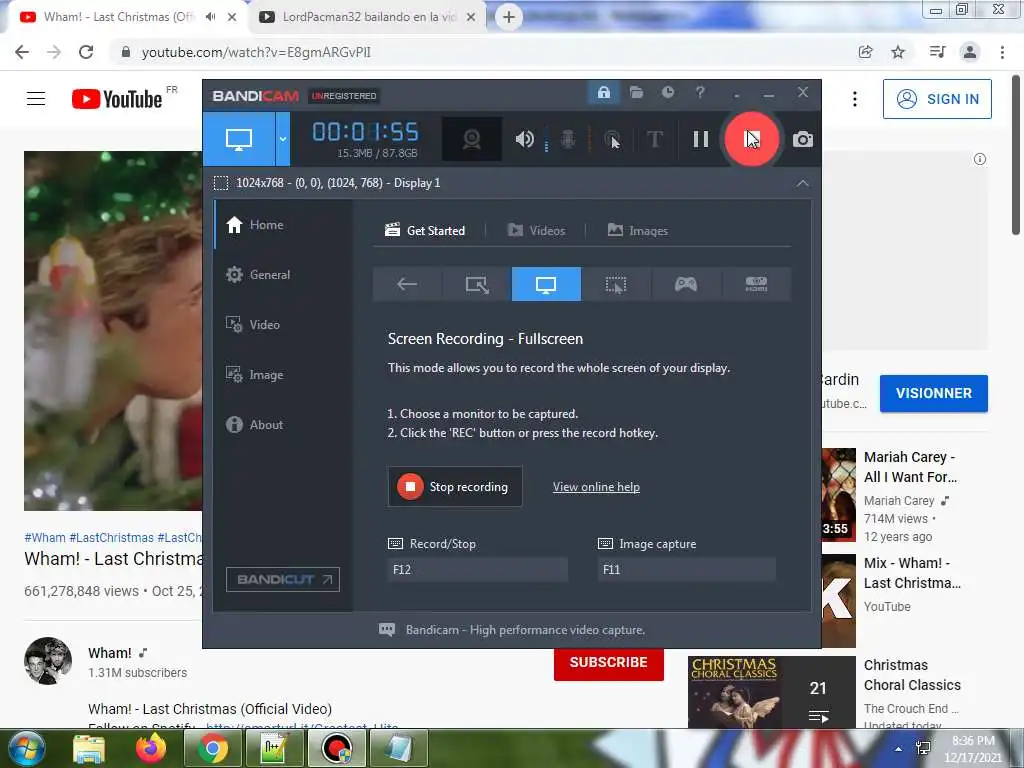Click the Stop recording button

pos(455,487)
